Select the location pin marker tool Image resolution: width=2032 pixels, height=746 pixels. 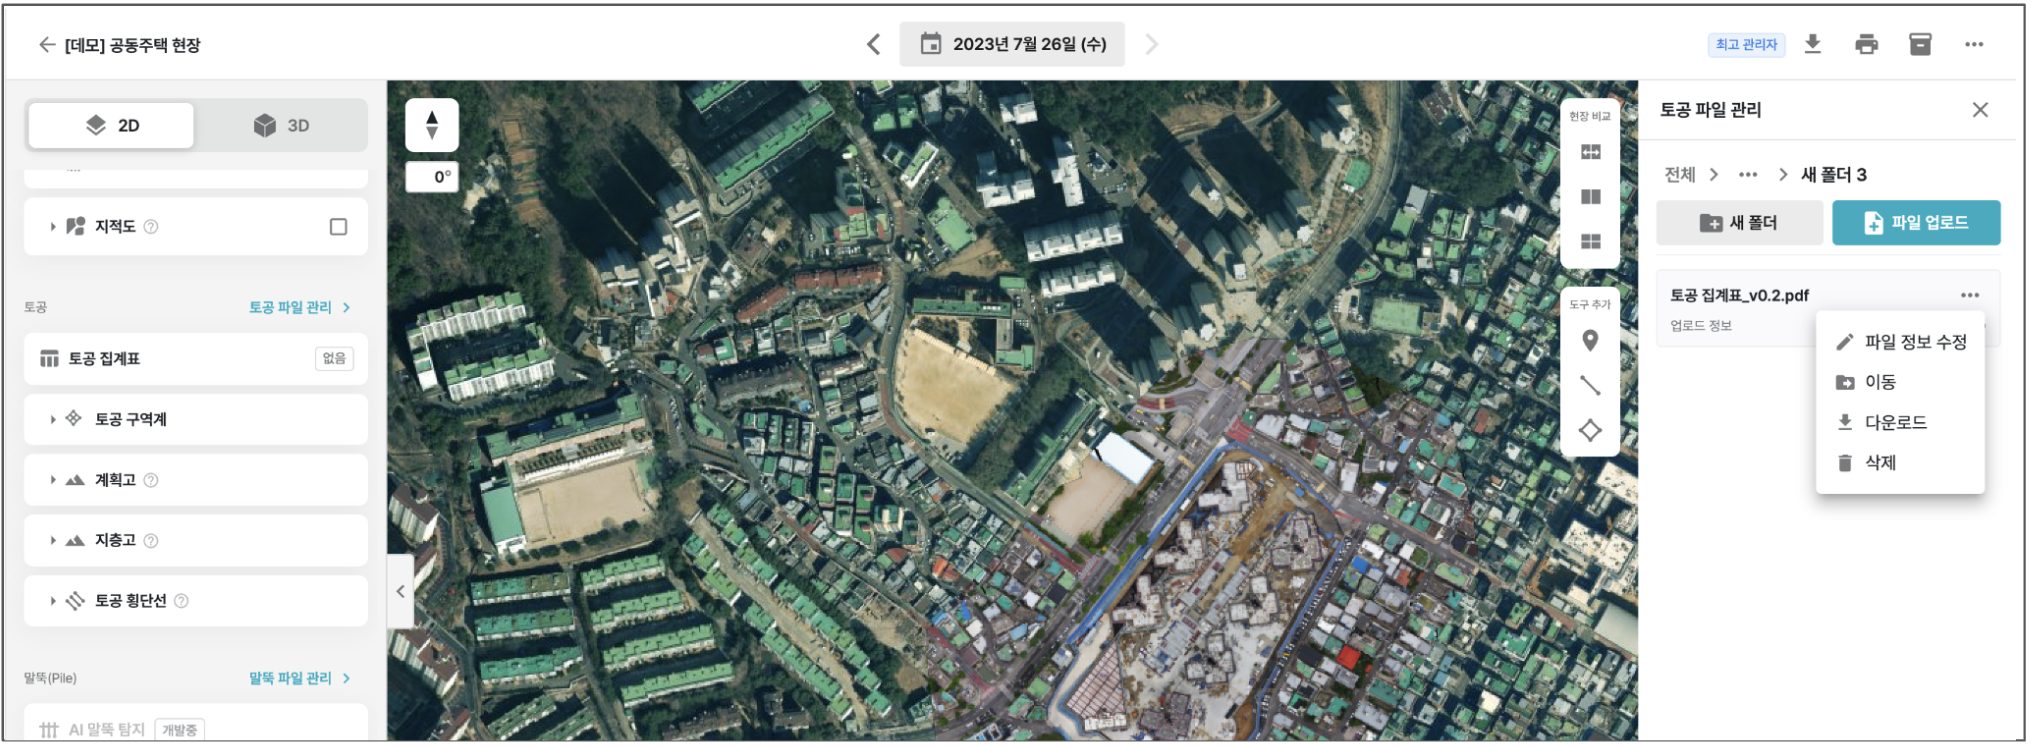click(1590, 341)
